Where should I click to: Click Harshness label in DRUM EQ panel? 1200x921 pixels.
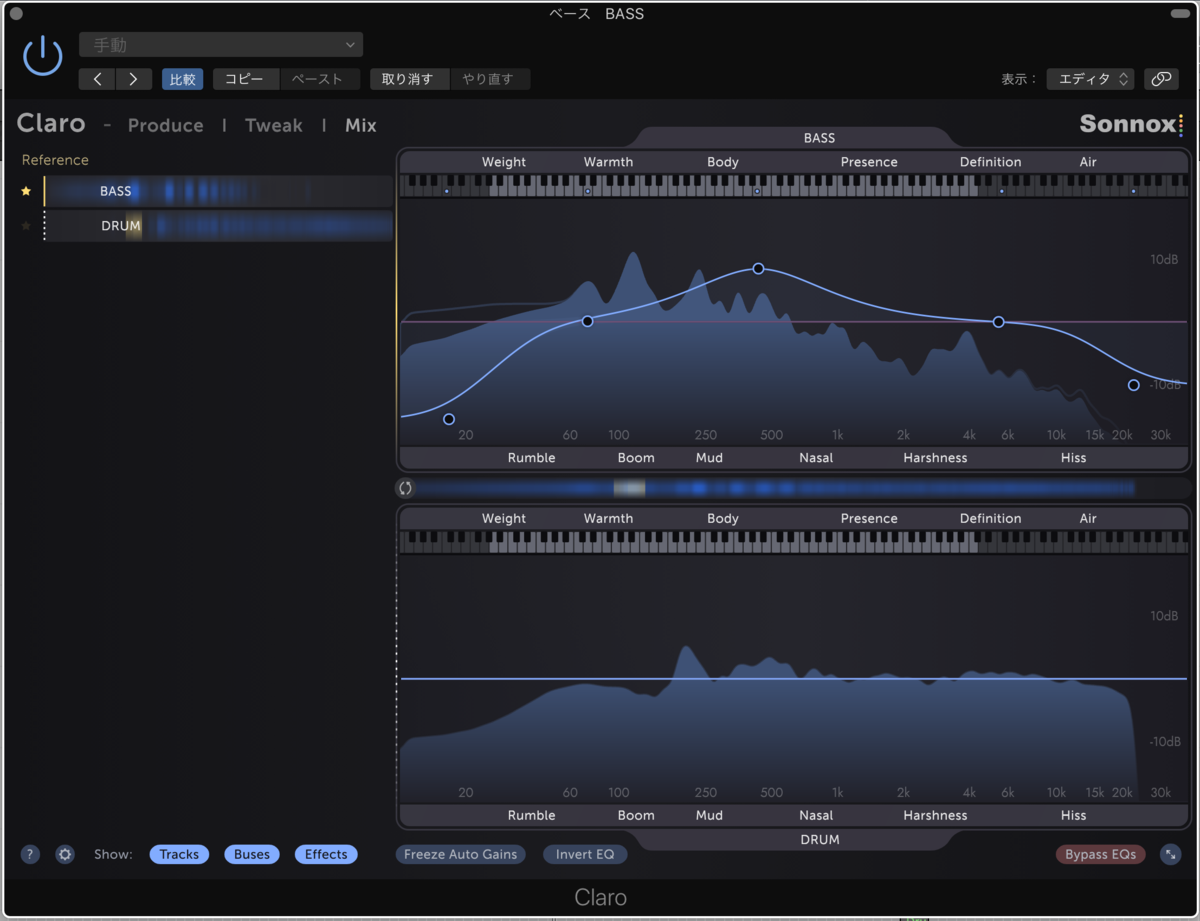tap(935, 815)
